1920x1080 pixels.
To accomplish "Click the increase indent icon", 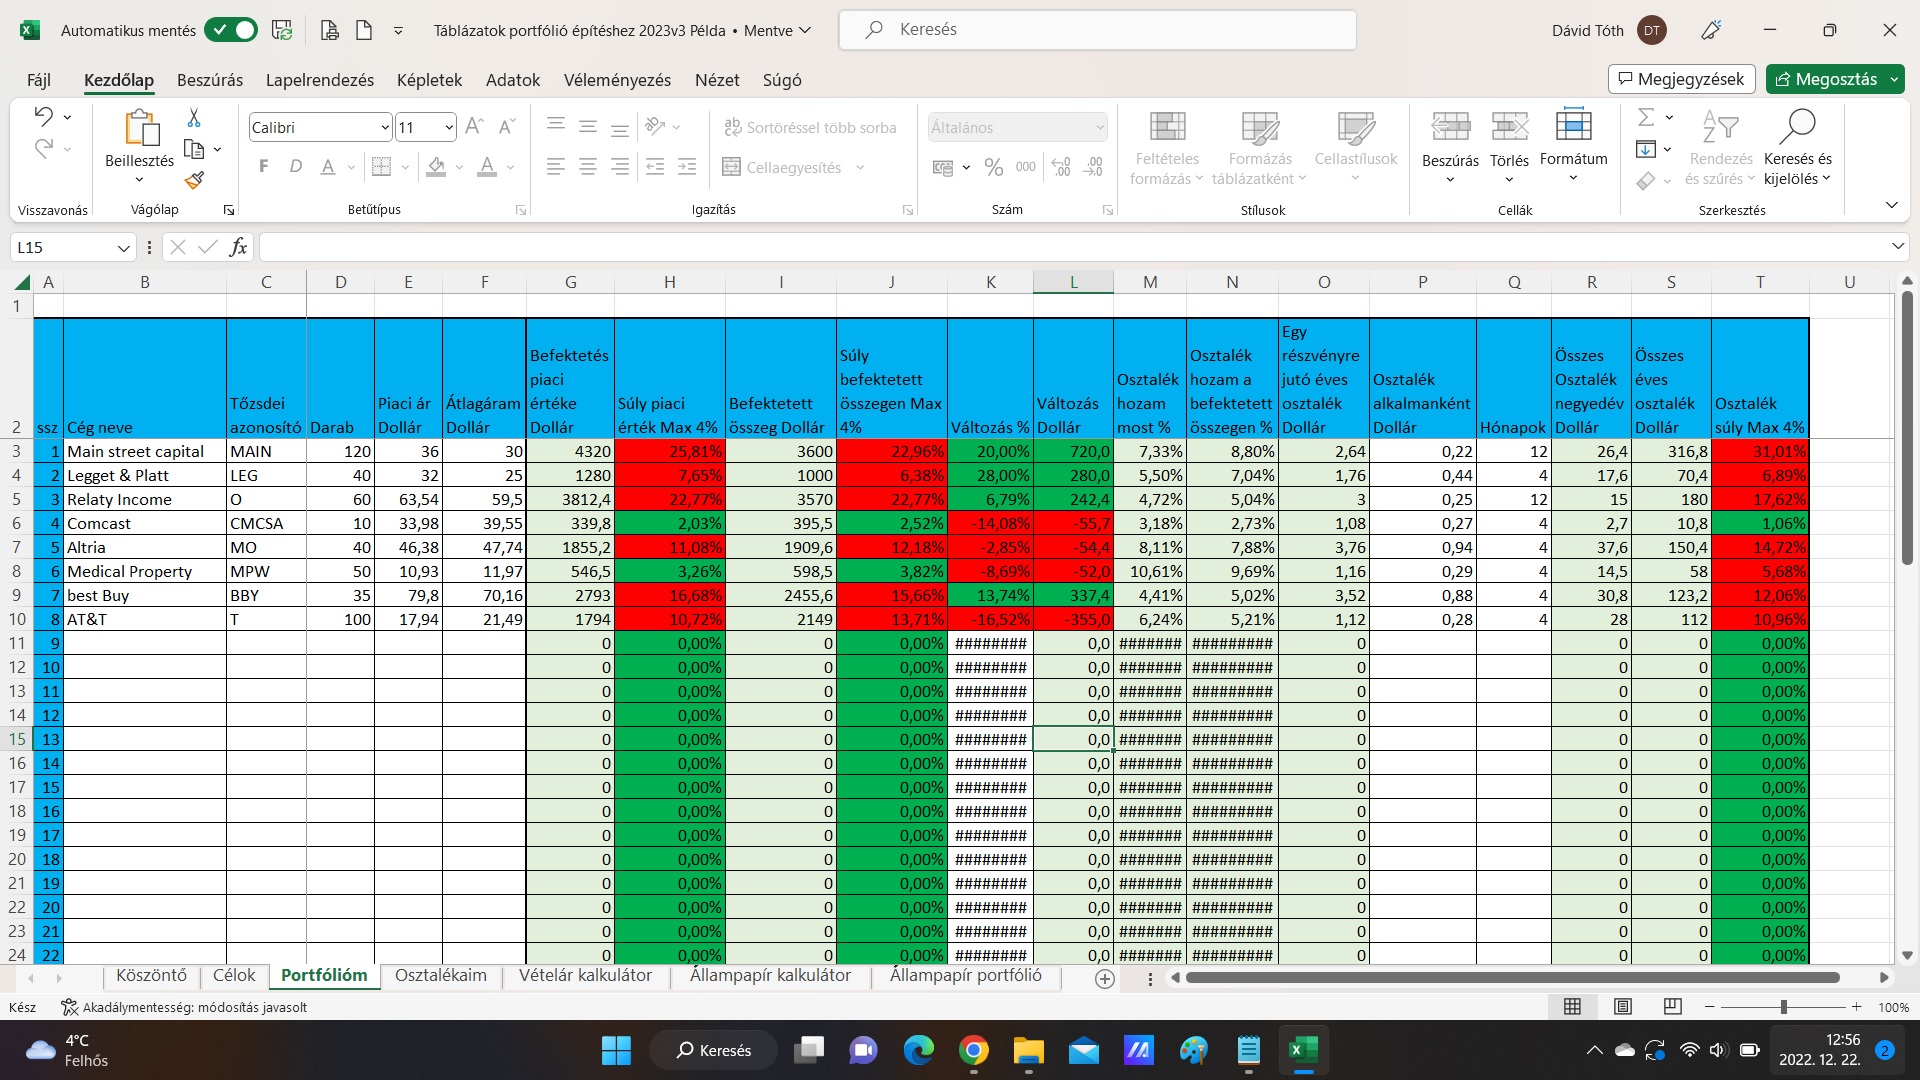I will click(687, 167).
